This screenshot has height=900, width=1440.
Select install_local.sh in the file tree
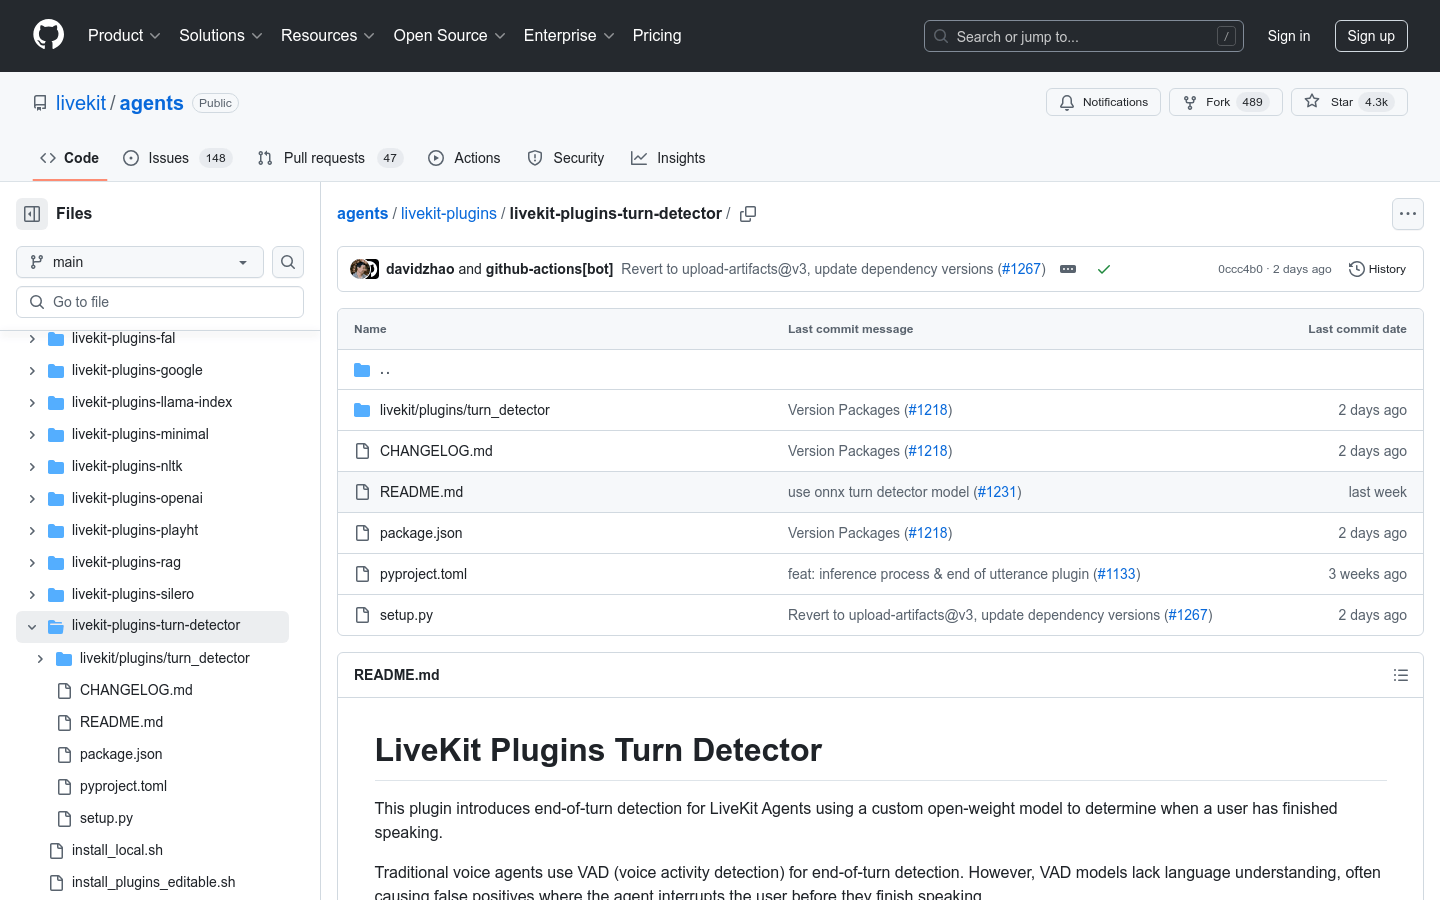(117, 850)
